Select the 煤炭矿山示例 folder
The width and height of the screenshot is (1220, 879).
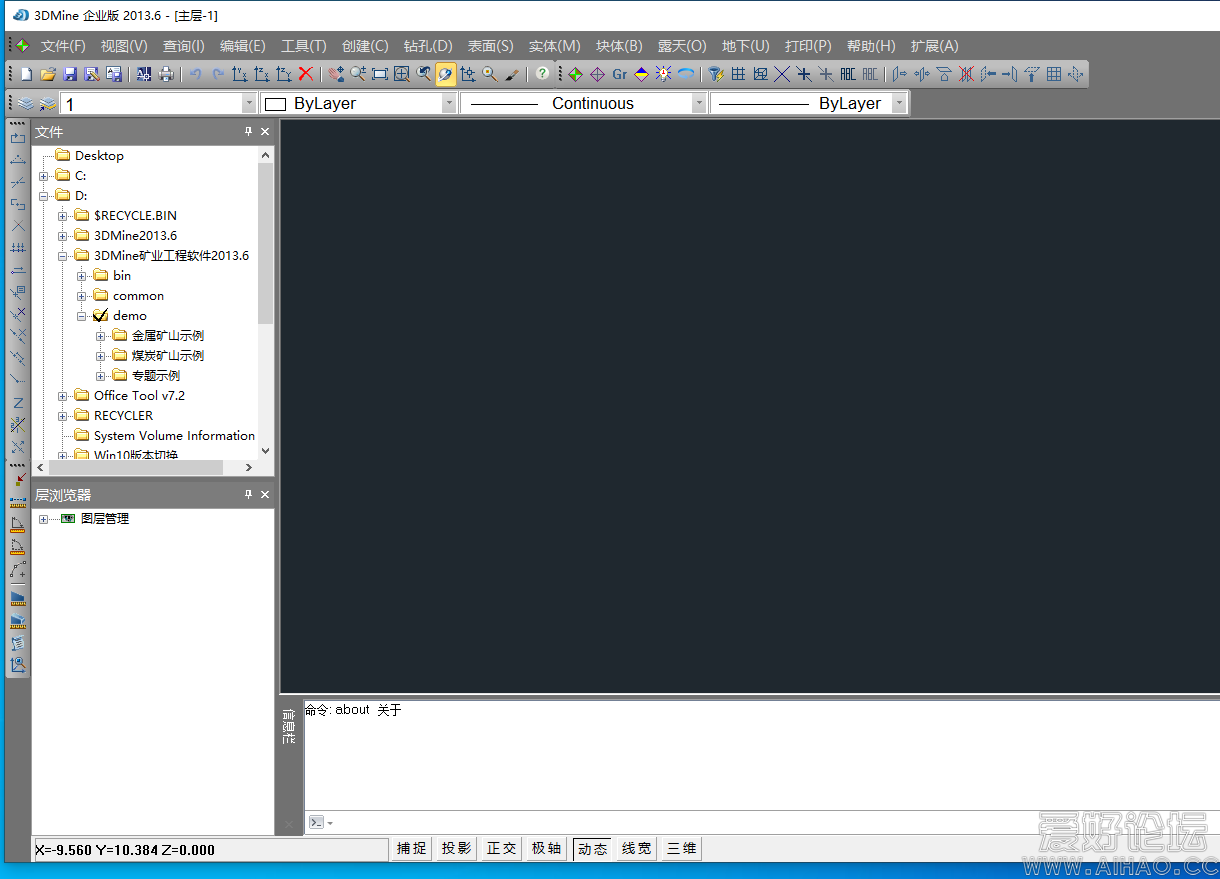(168, 355)
